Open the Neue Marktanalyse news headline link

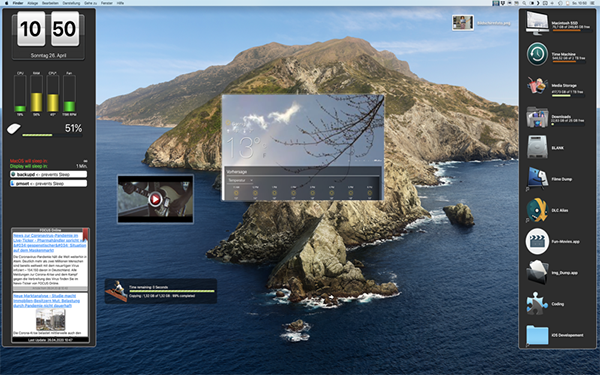pyautogui.click(x=47, y=301)
